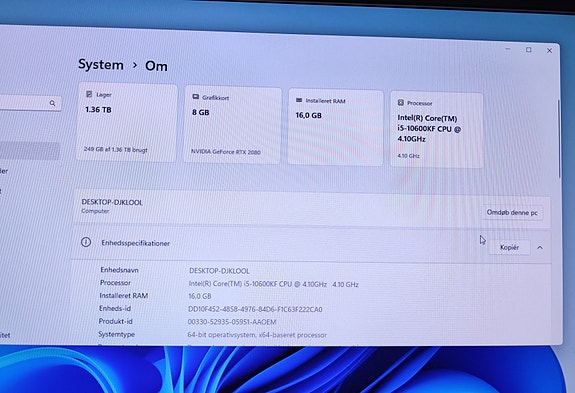The height and width of the screenshot is (393, 575).
Task: Click the search magnifier icon
Action: pyautogui.click(x=52, y=103)
